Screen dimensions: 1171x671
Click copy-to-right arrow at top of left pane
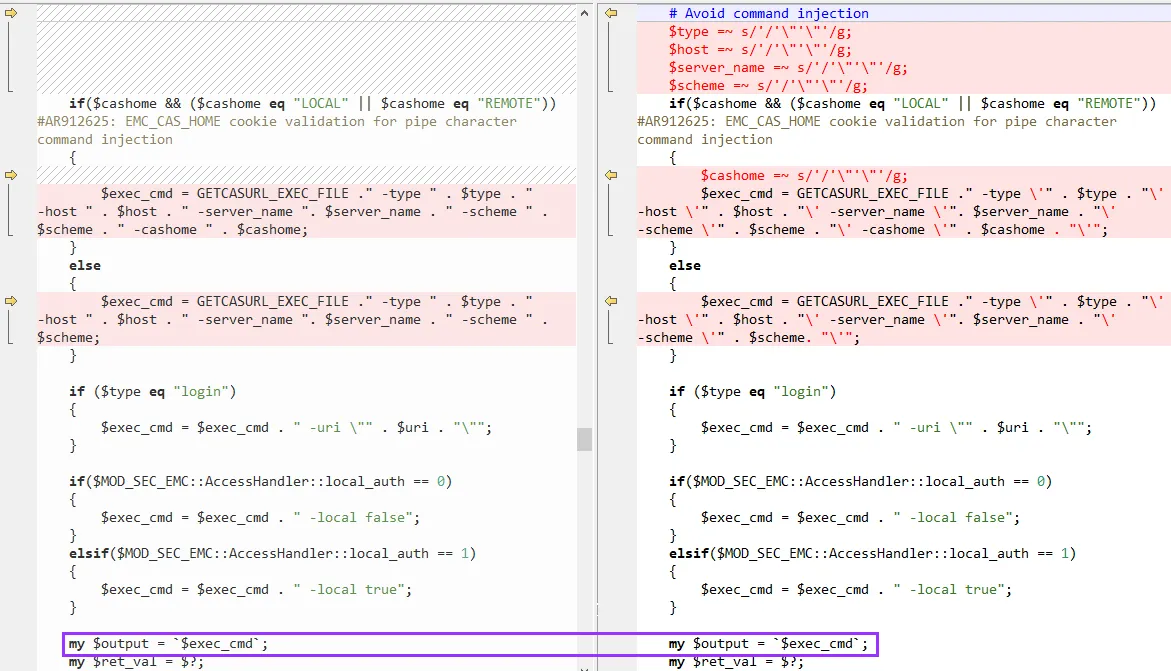coord(11,13)
